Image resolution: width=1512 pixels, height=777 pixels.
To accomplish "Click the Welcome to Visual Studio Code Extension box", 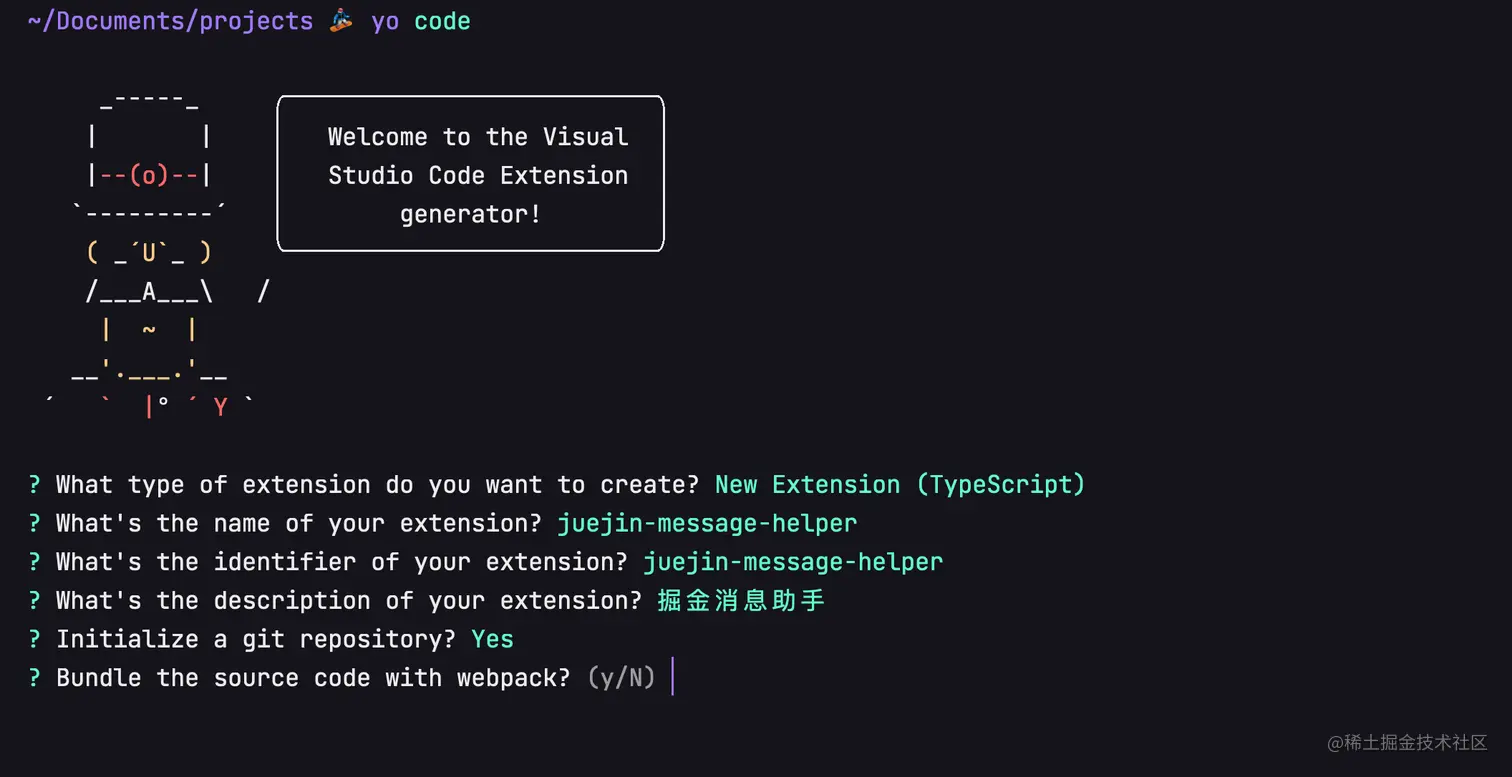I will point(470,173).
